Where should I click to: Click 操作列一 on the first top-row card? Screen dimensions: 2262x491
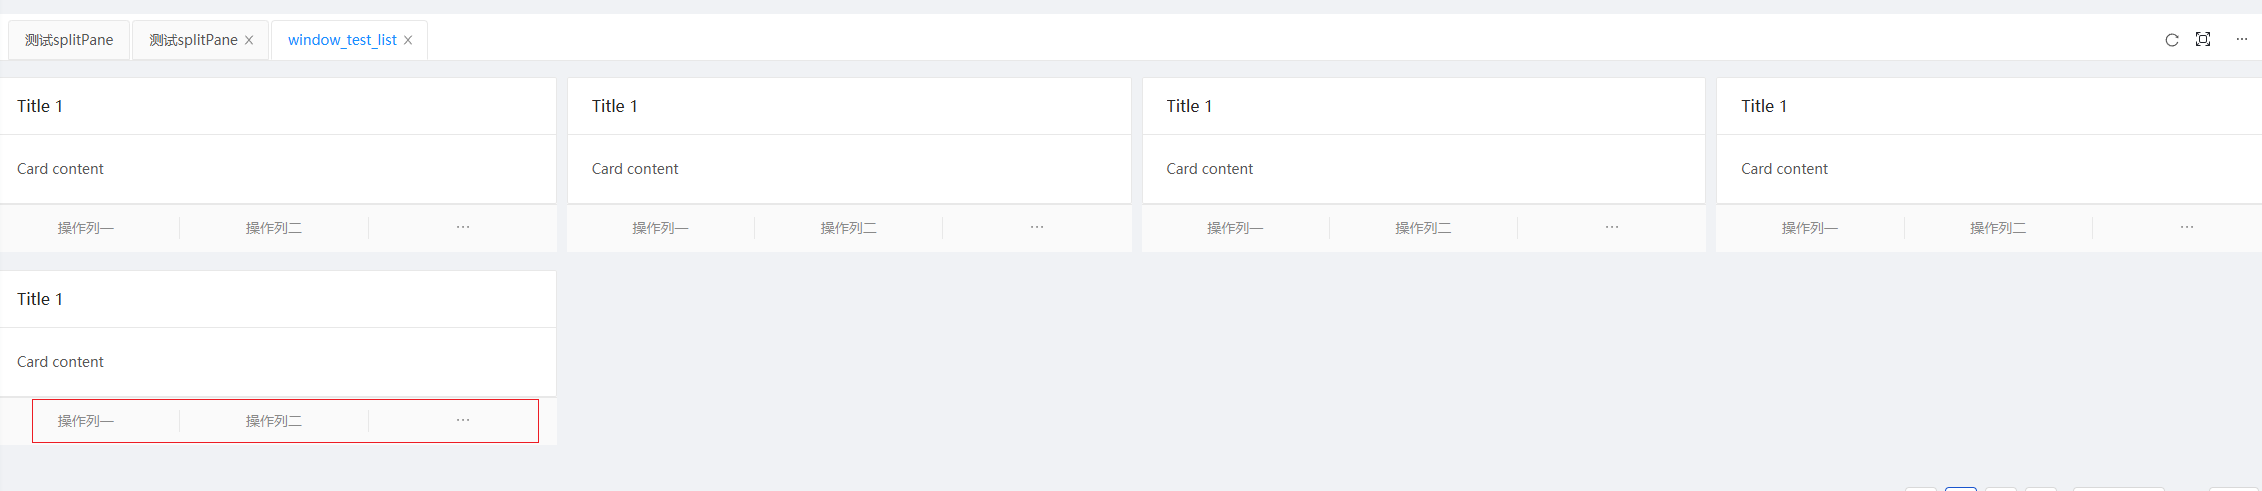tap(86, 228)
